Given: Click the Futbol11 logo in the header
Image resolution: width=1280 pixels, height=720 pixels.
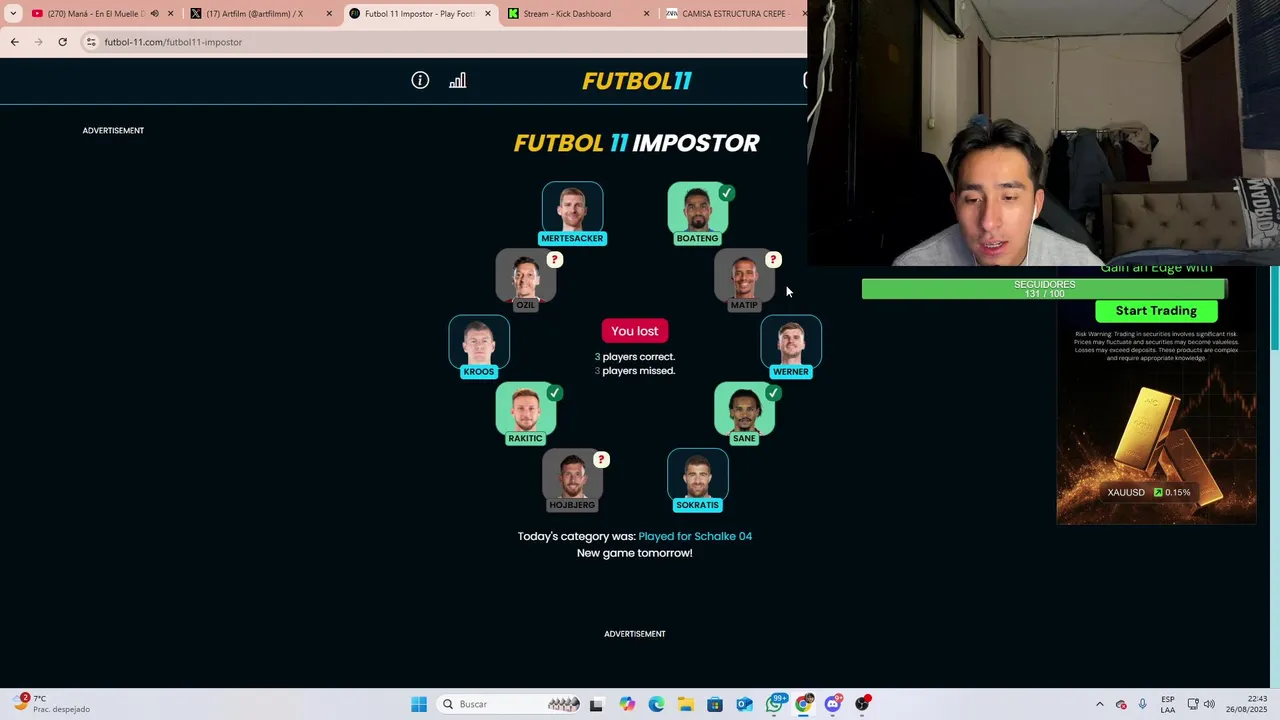Looking at the screenshot, I should 637,81.
